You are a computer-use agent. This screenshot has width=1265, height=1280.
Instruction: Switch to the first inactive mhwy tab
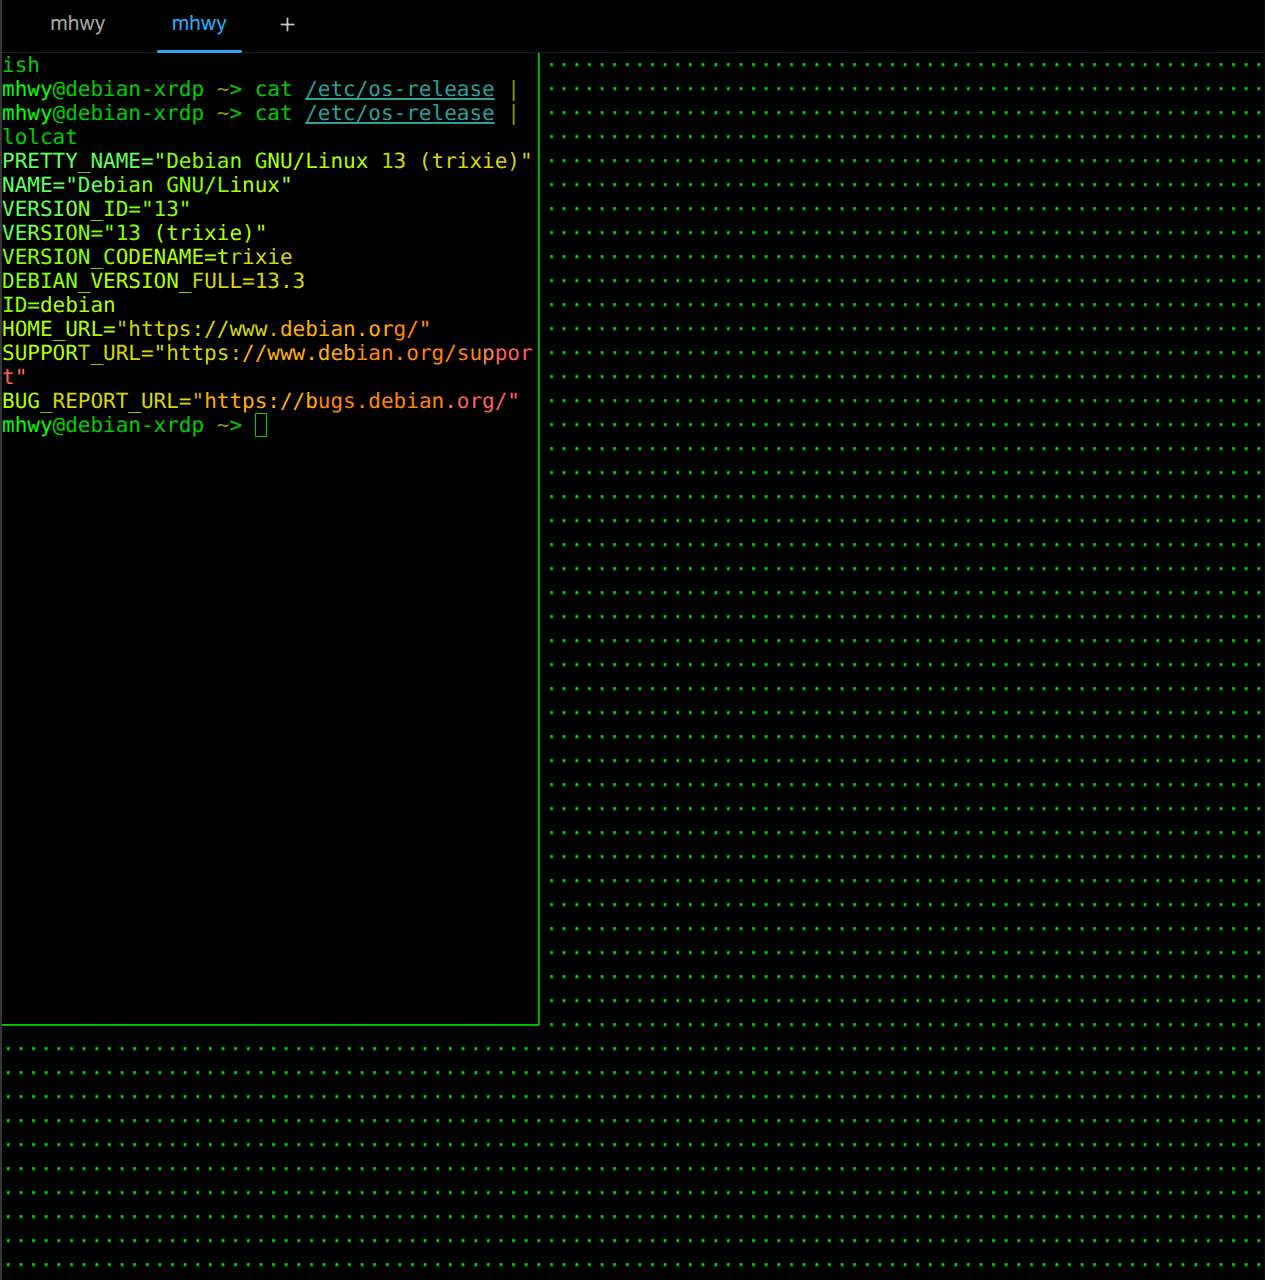(x=78, y=24)
